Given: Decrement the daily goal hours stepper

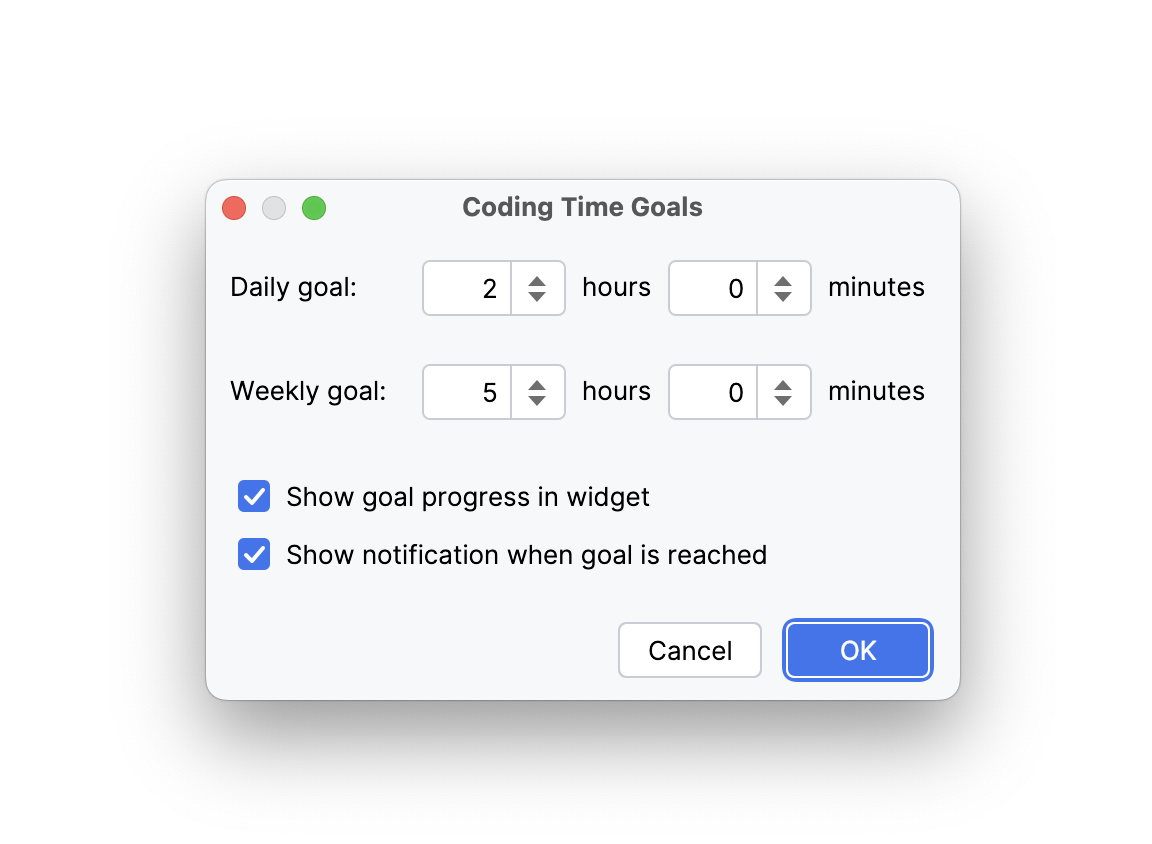Looking at the screenshot, I should click(x=538, y=295).
